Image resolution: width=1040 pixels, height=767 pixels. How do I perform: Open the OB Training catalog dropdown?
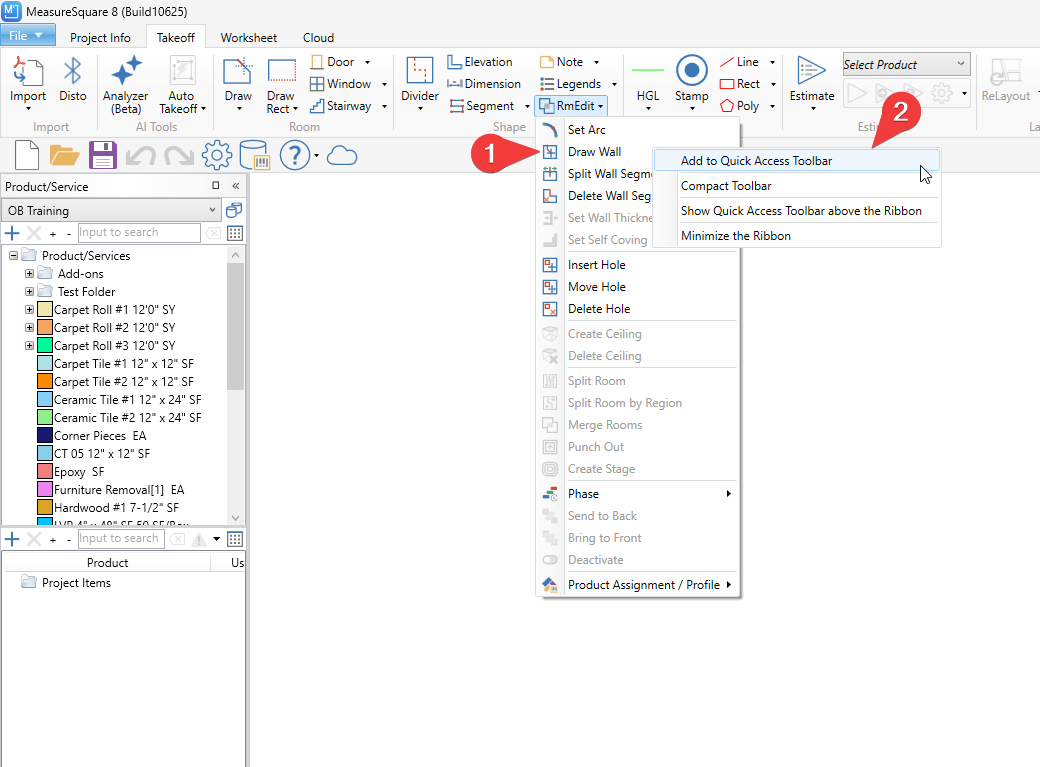pos(111,210)
